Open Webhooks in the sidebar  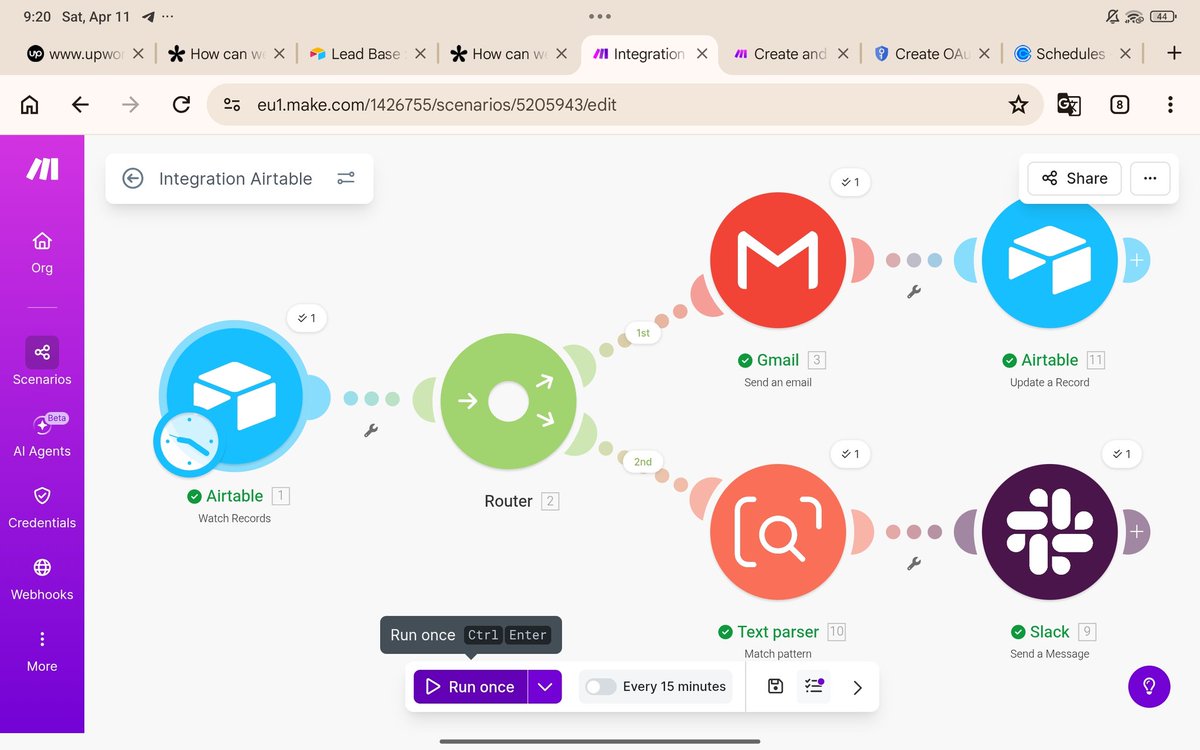42,579
